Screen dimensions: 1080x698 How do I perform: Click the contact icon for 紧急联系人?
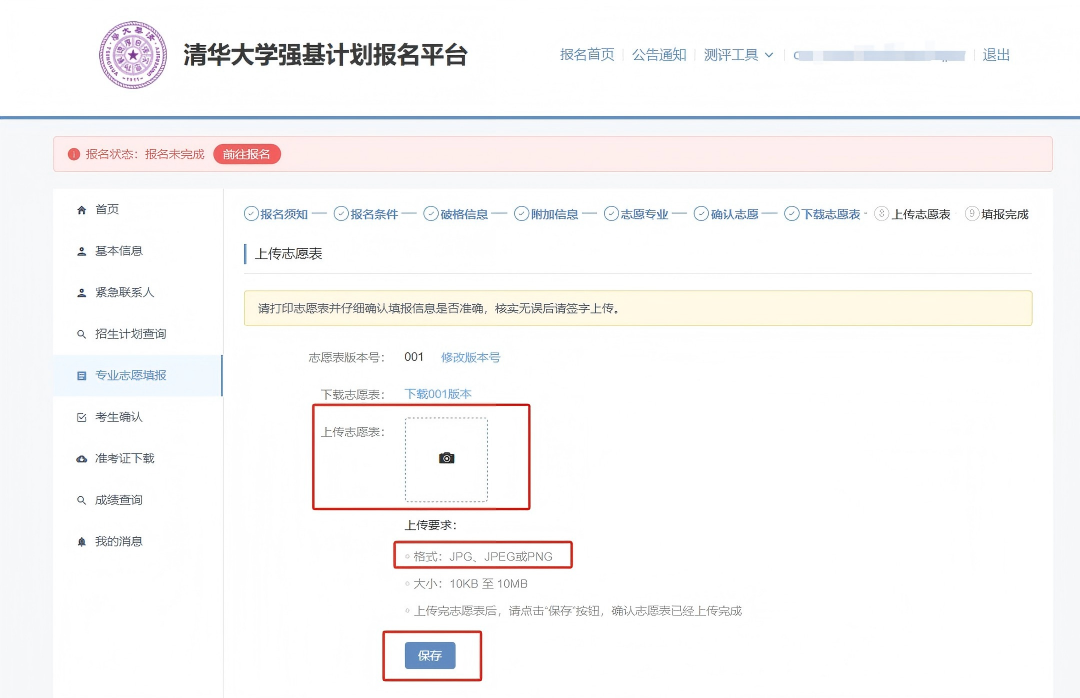pyautogui.click(x=84, y=291)
